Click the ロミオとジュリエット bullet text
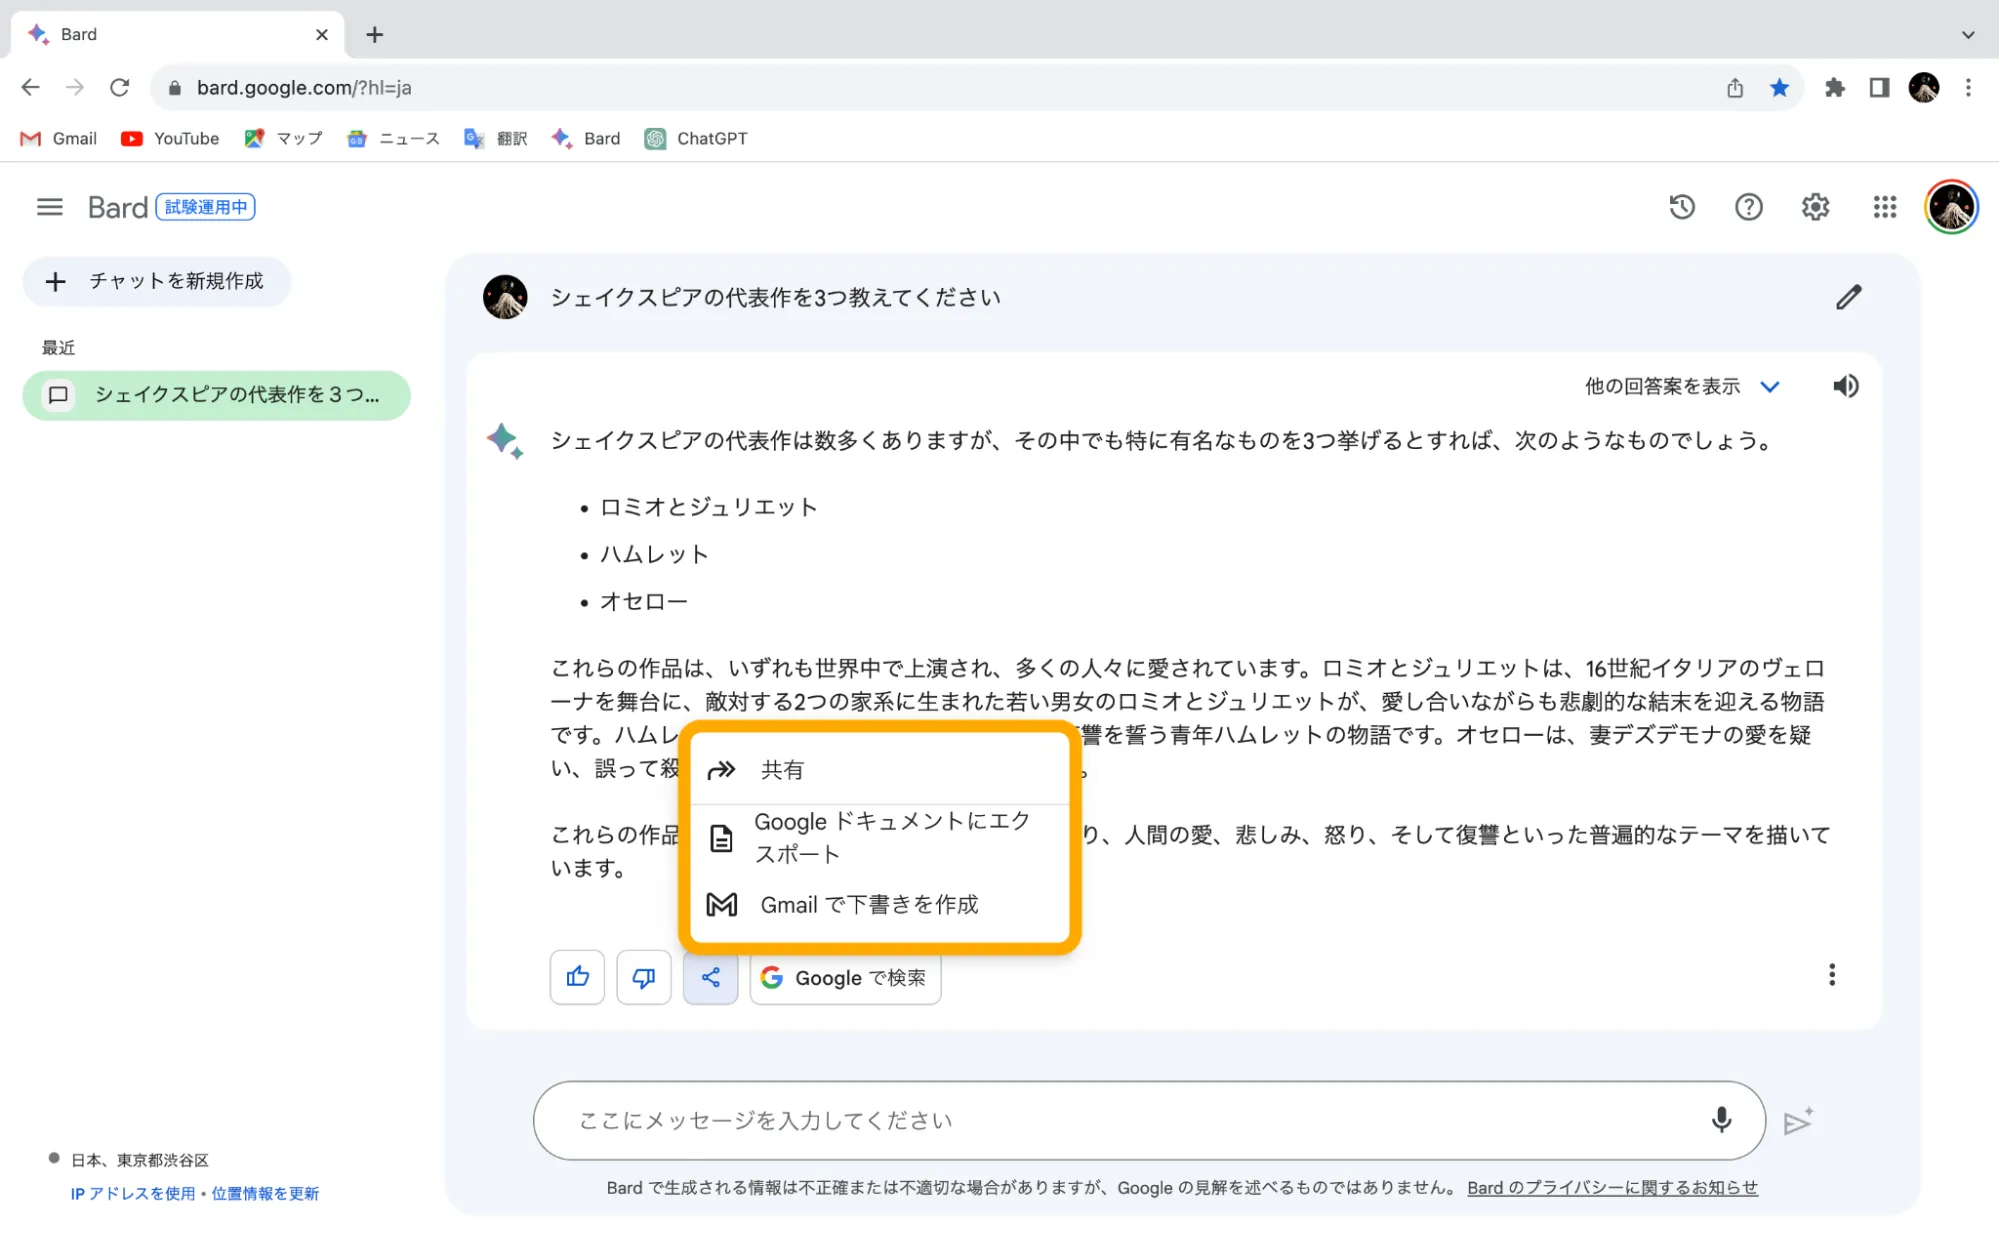Screen dimensions: 1999x1250 tap(709, 507)
